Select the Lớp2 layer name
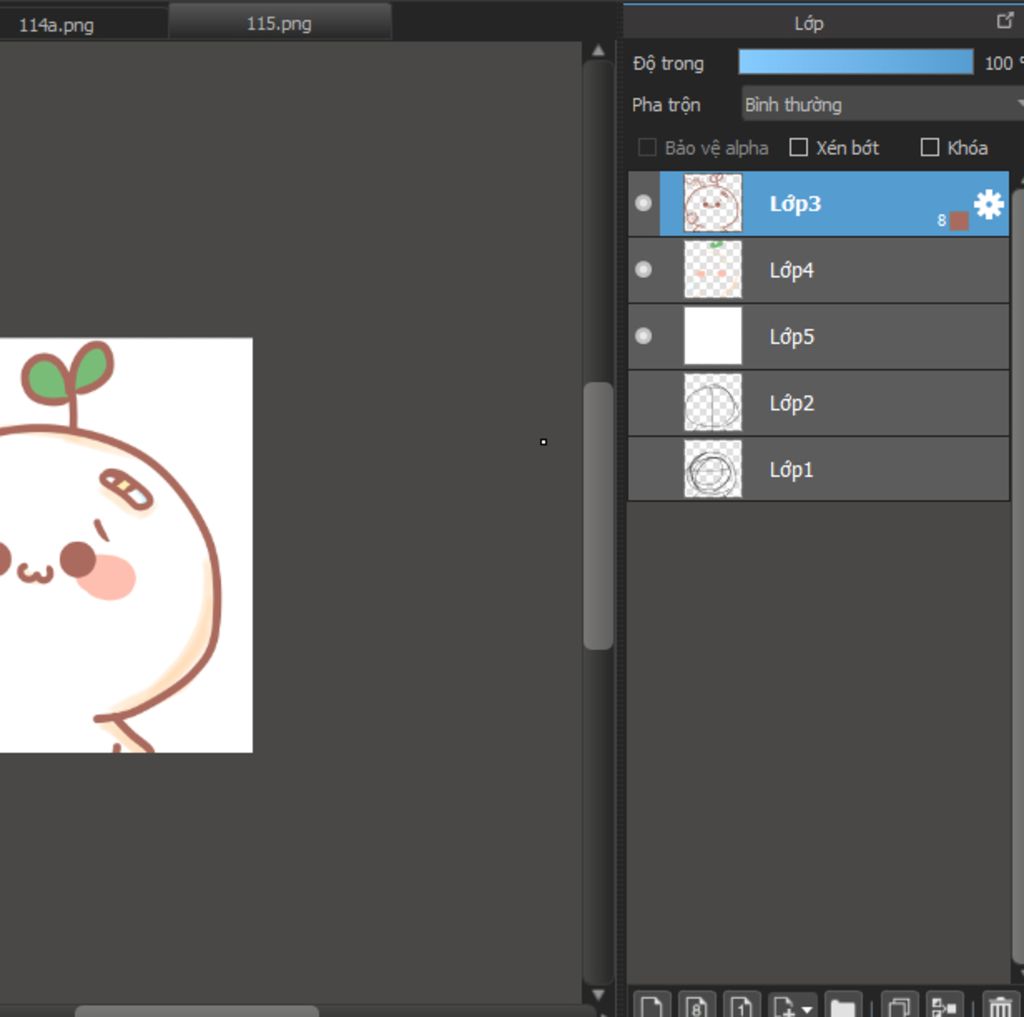This screenshot has width=1024, height=1017. [792, 403]
